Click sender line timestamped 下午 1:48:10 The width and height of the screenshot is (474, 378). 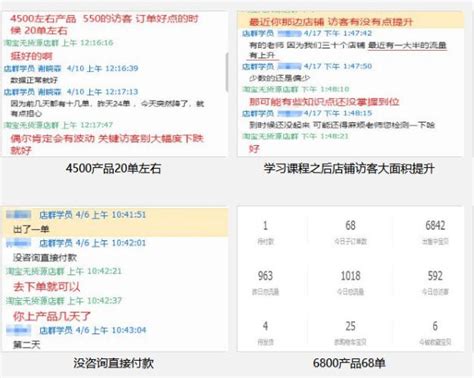coord(296,89)
